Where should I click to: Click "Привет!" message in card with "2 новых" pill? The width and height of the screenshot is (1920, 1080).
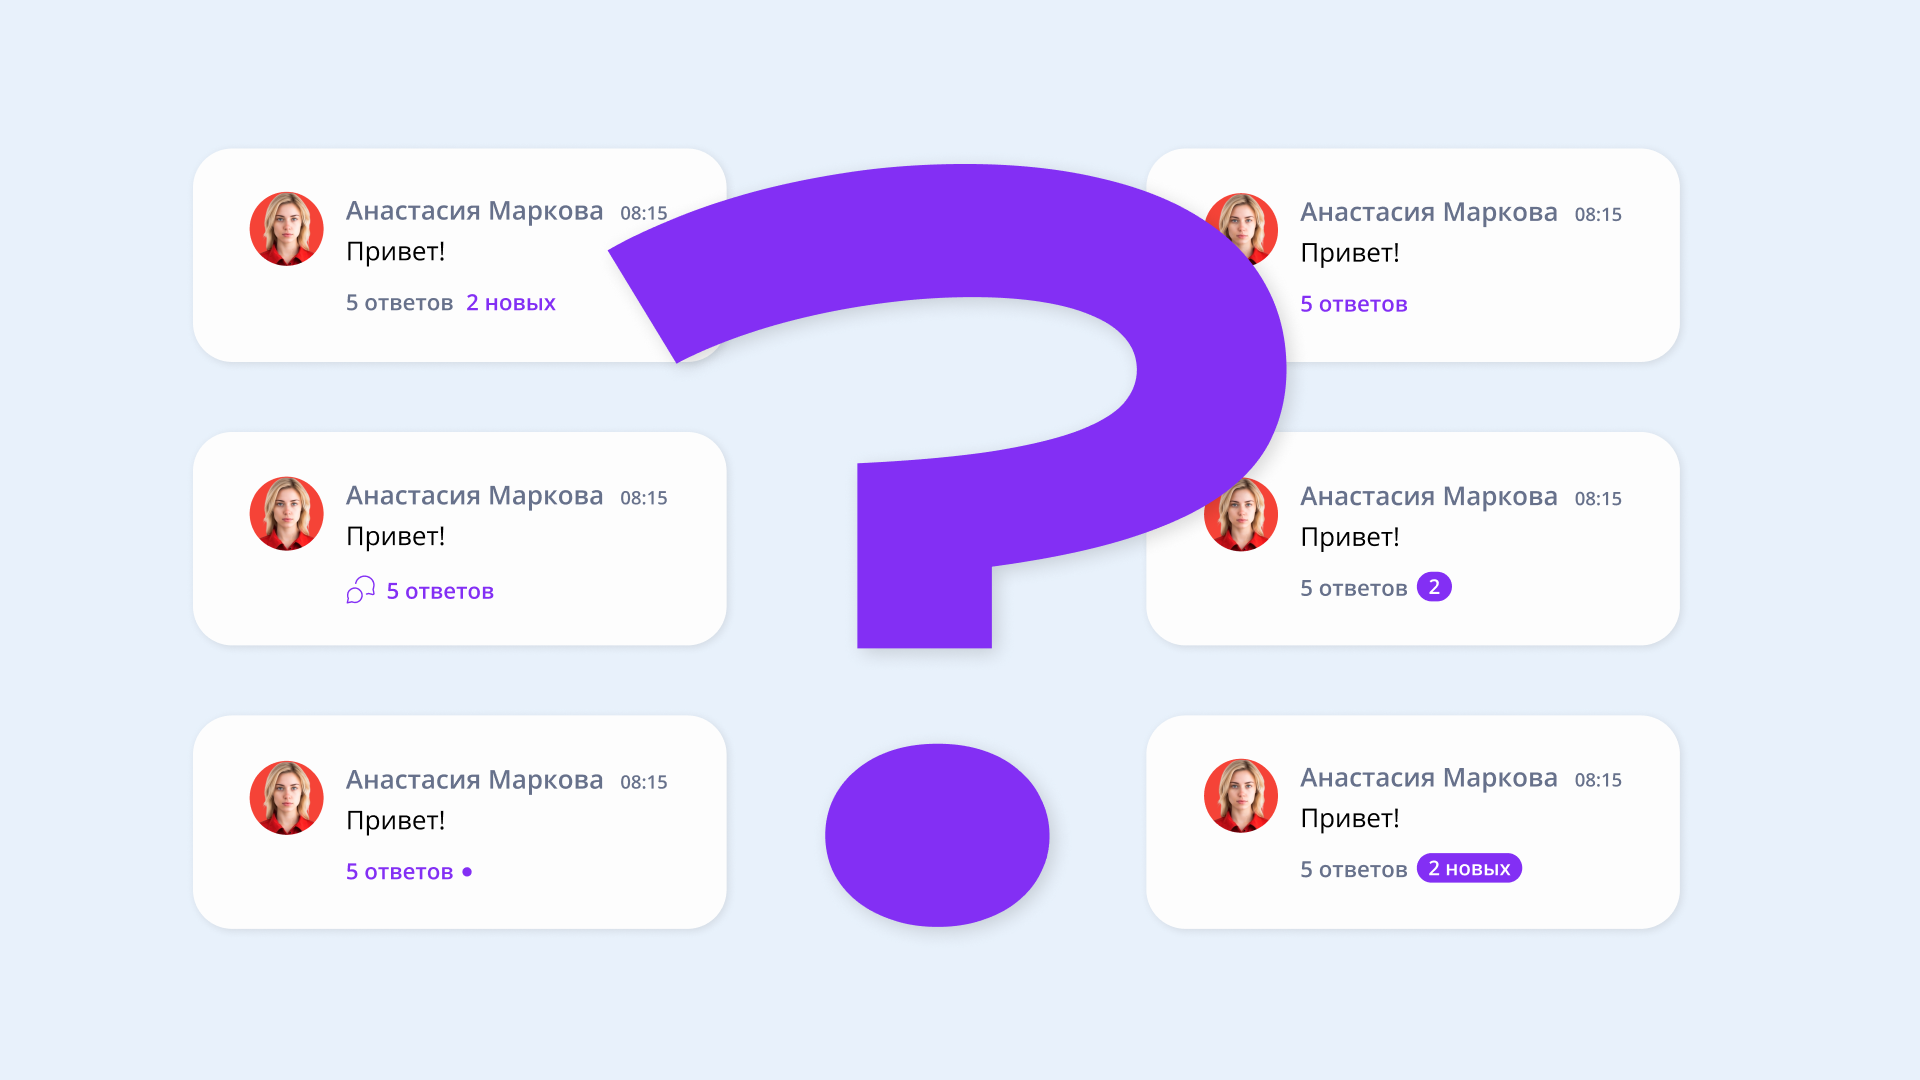click(x=1349, y=818)
